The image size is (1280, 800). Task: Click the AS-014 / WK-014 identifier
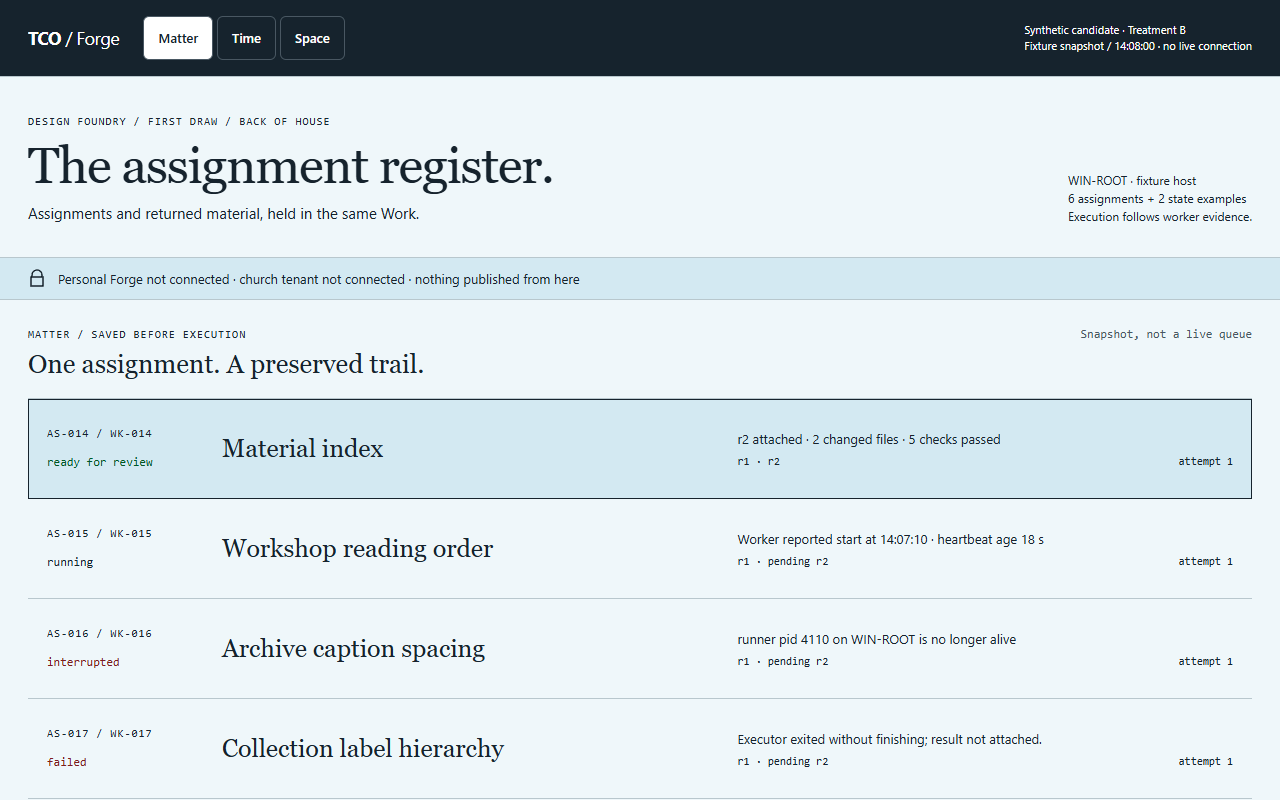pyautogui.click(x=99, y=434)
